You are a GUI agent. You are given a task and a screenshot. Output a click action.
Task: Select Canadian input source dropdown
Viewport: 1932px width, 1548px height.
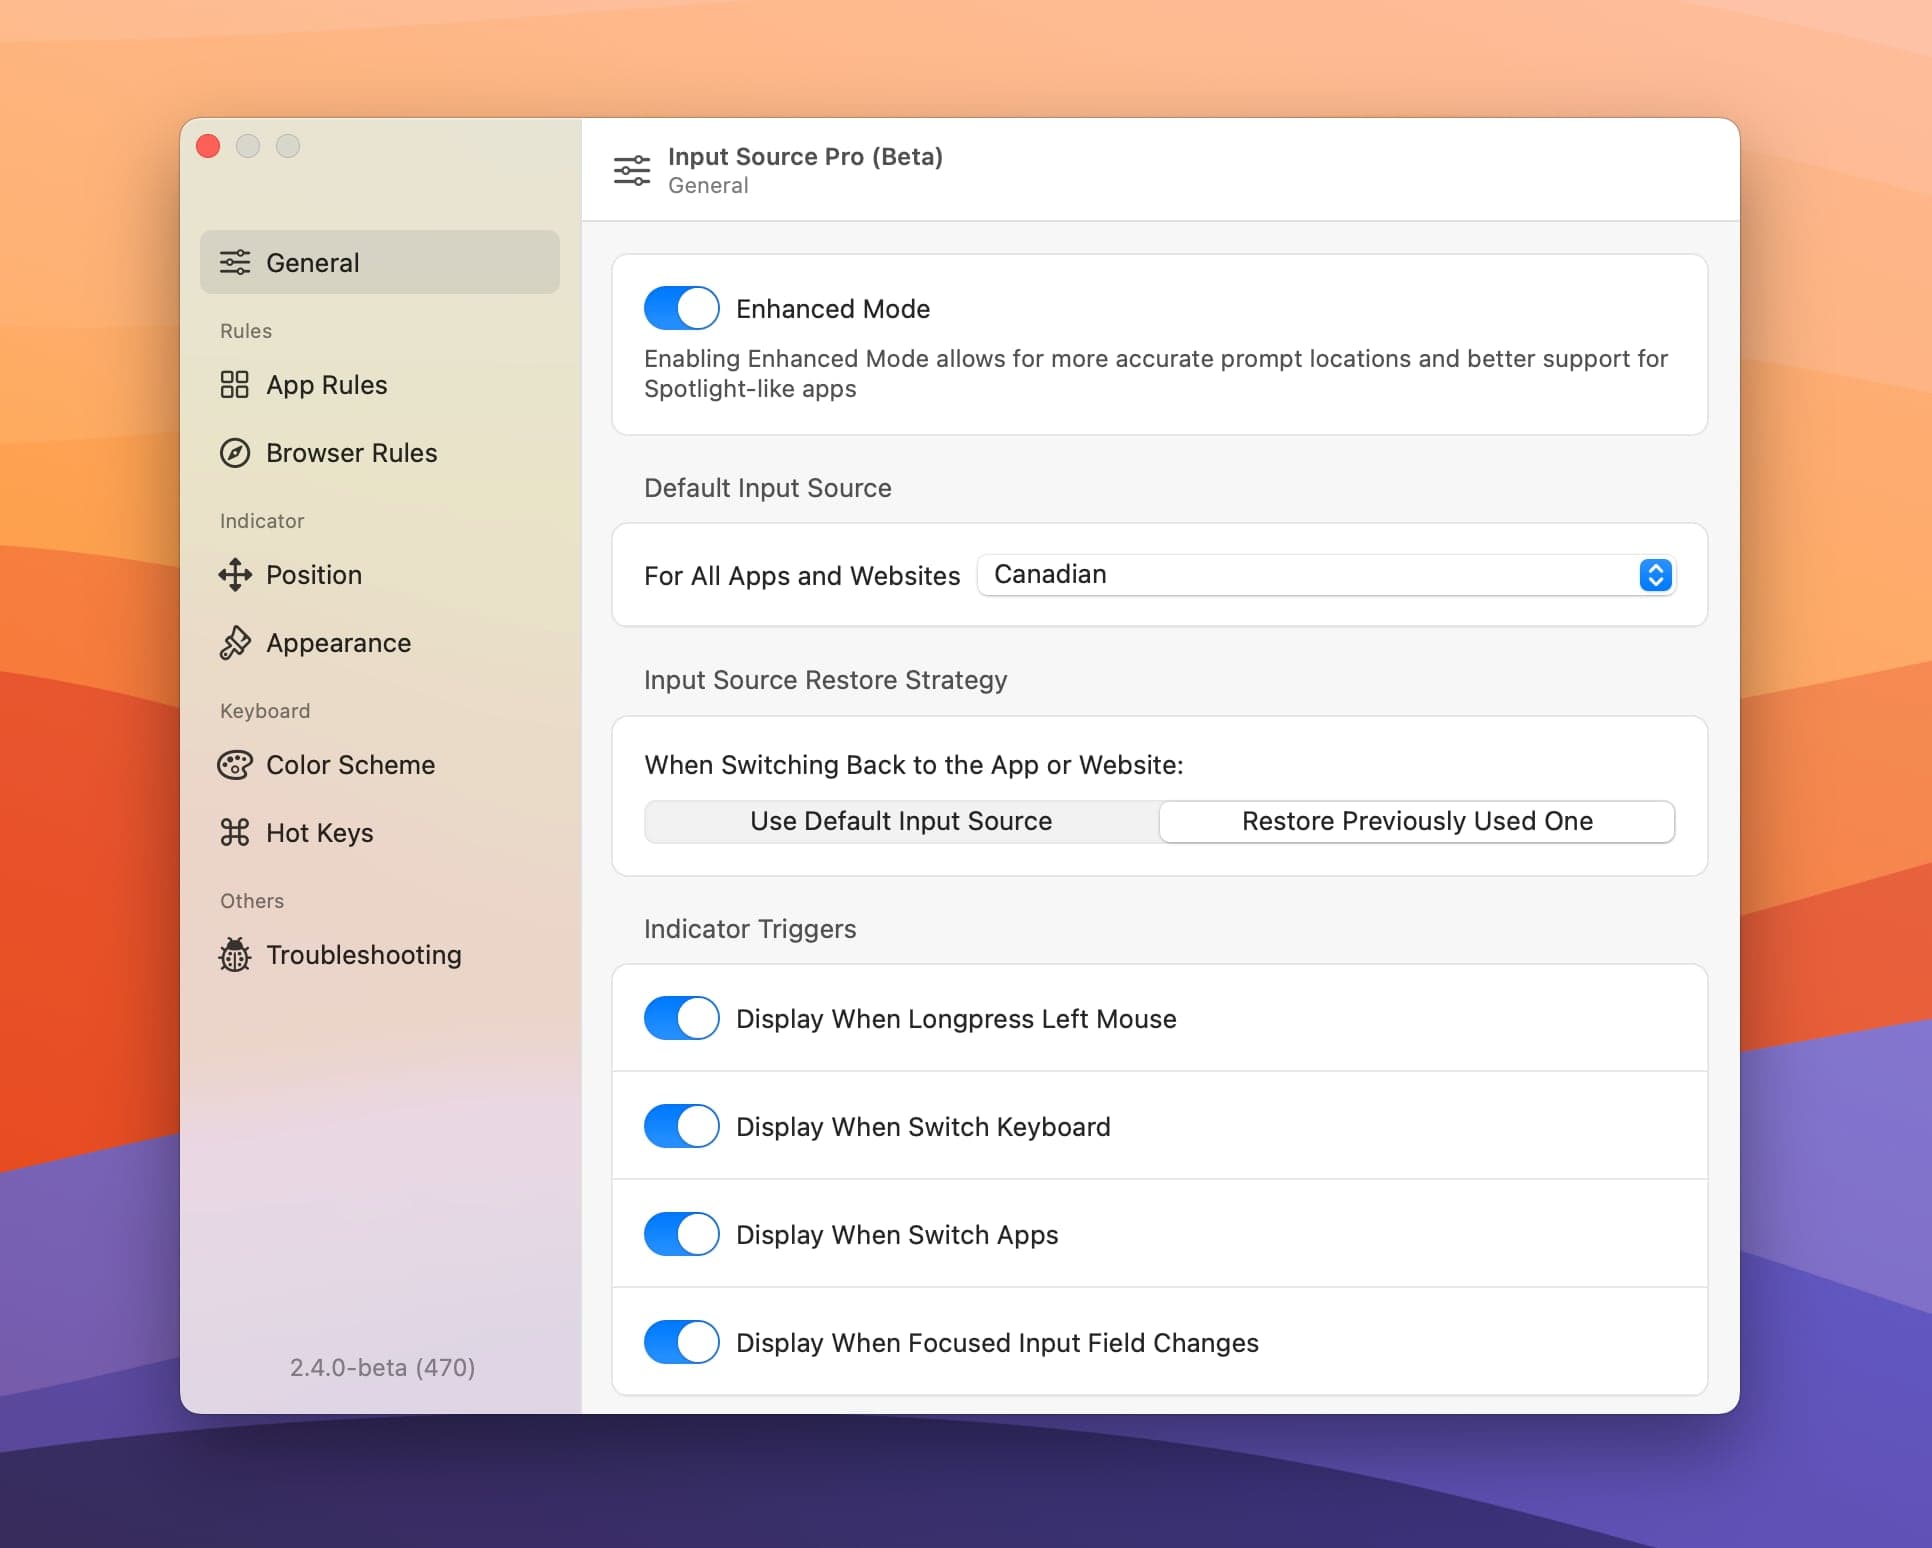pyautogui.click(x=1325, y=573)
